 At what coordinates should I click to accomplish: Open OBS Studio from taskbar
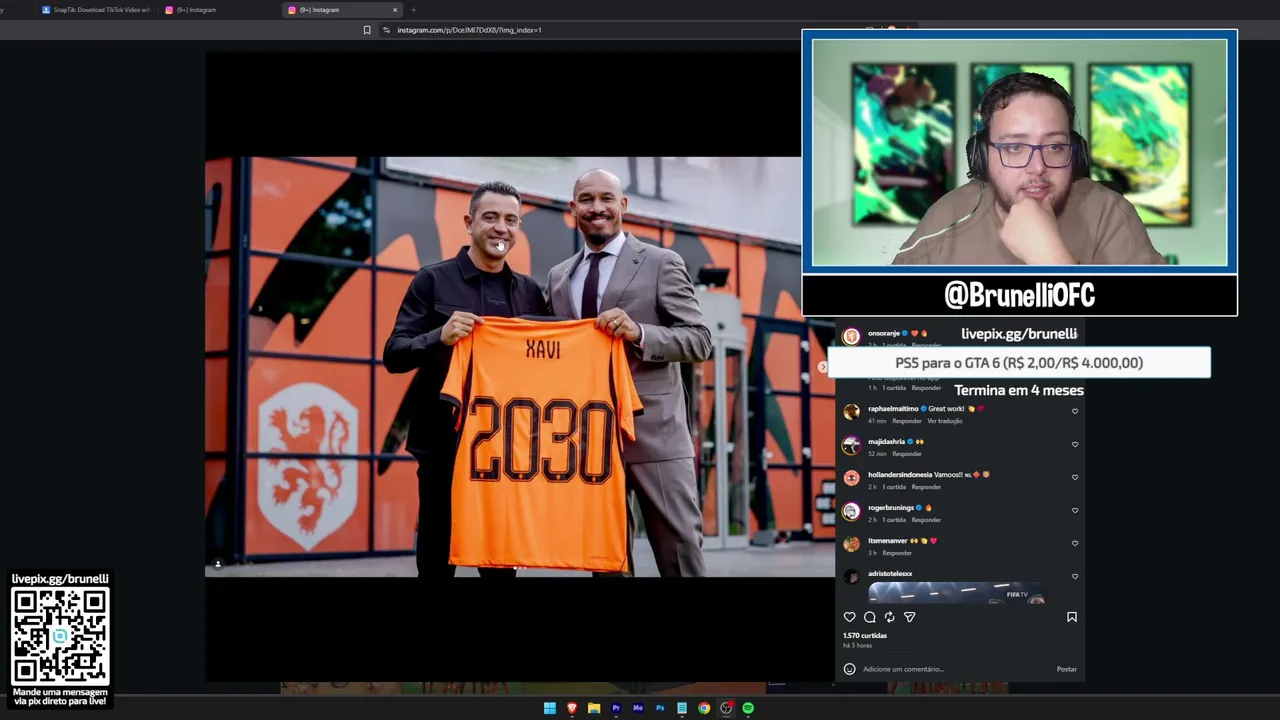(726, 708)
